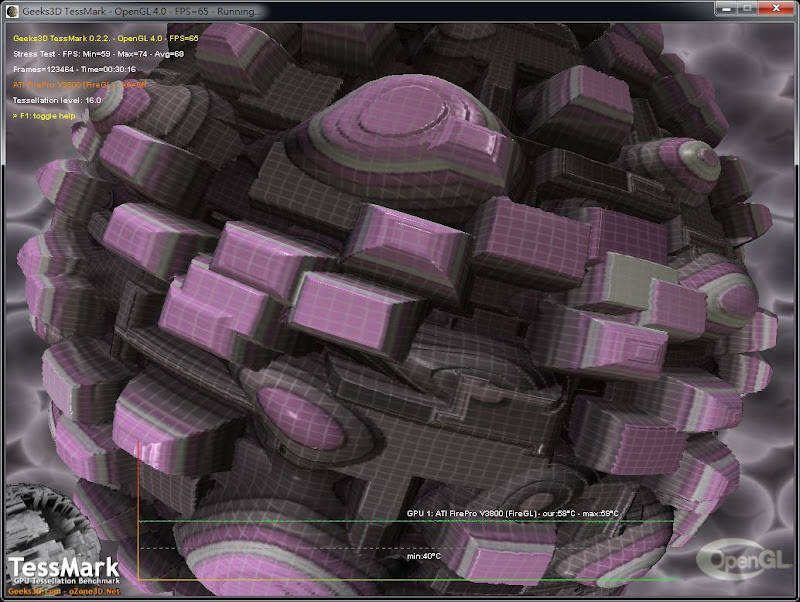
Task: Click the "Tessellation level: 16.0" readout
Action: click(x=57, y=100)
